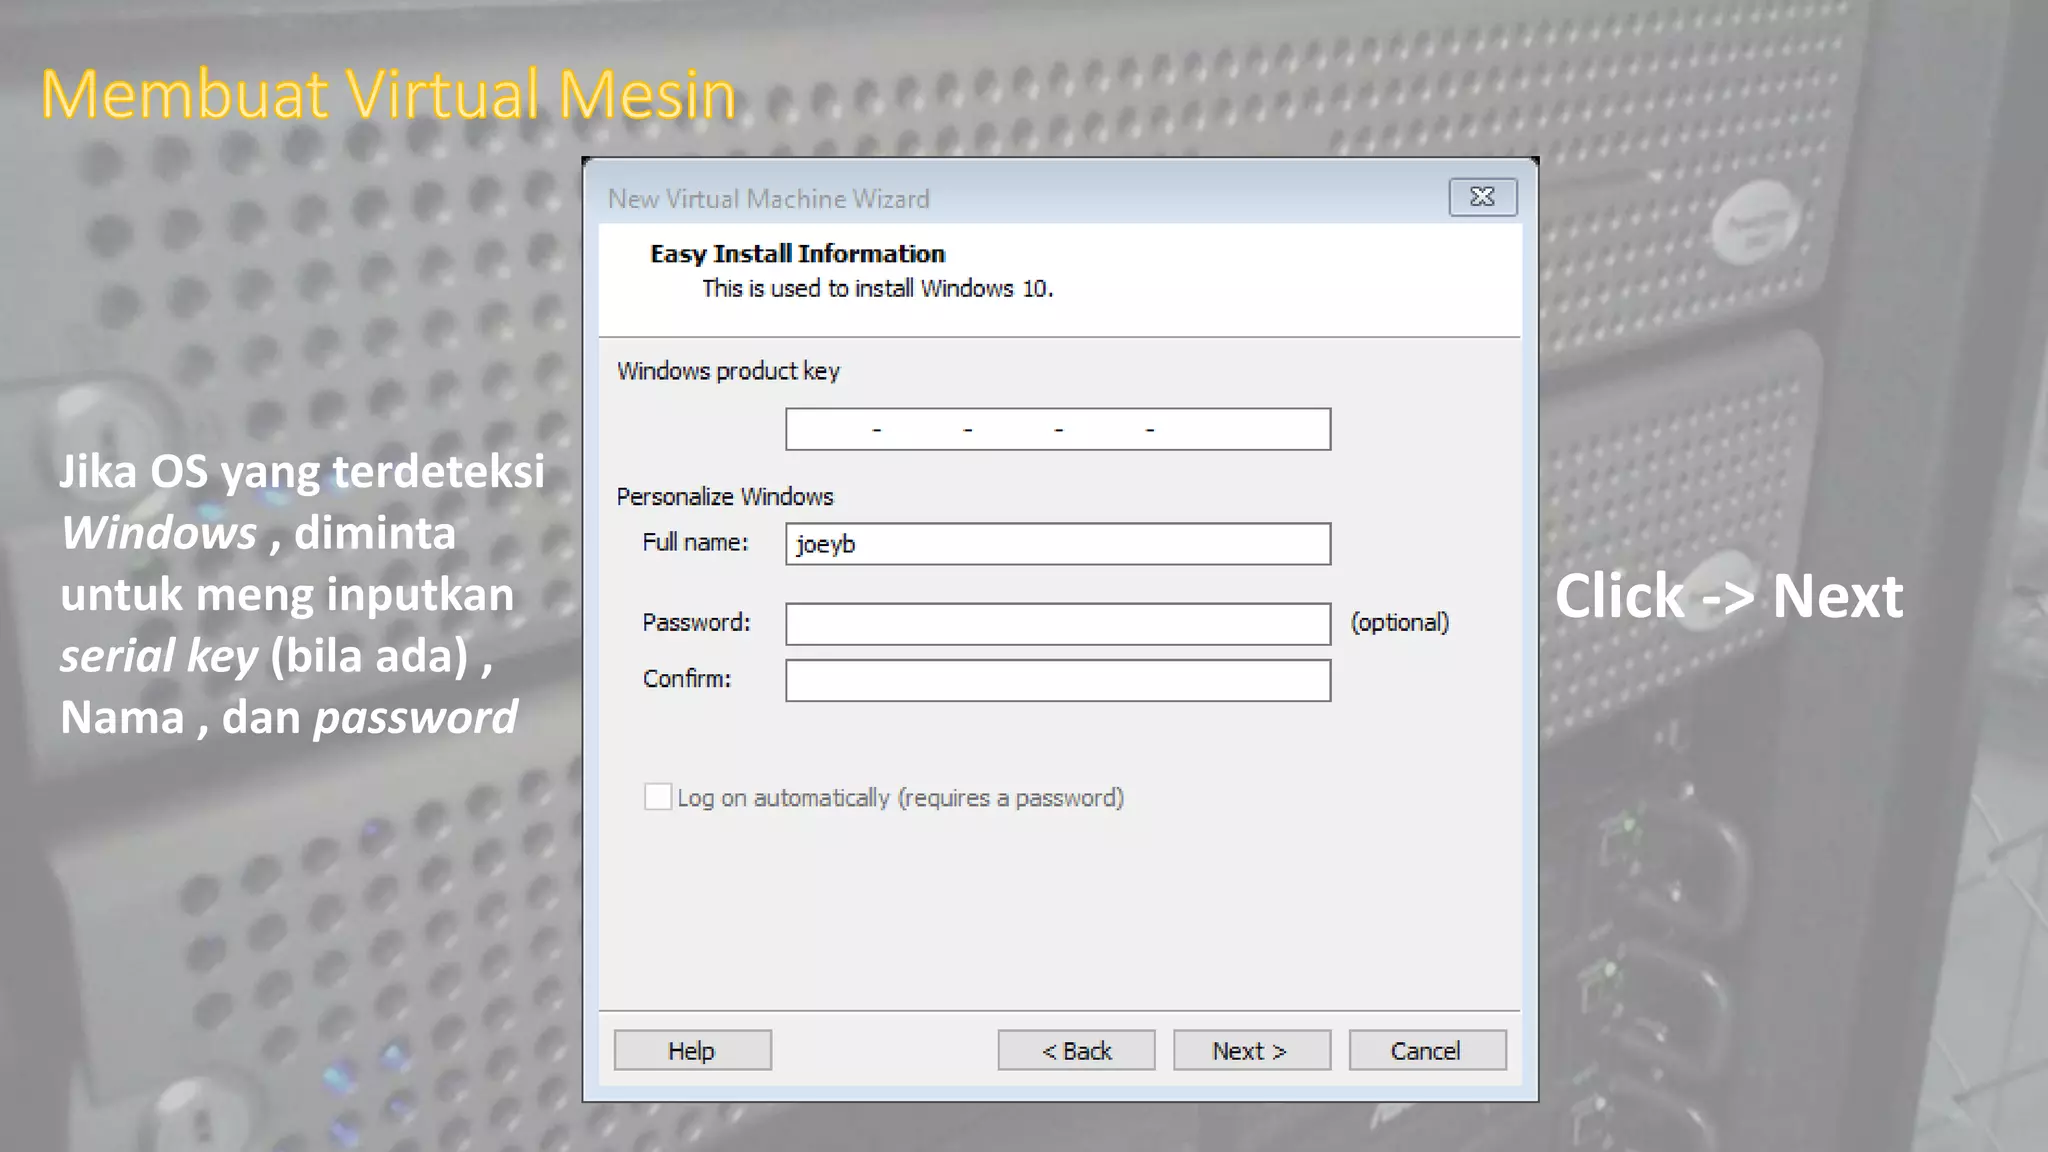Image resolution: width=2048 pixels, height=1152 pixels.
Task: Click the 'Personalize Windows' label
Action: click(725, 497)
